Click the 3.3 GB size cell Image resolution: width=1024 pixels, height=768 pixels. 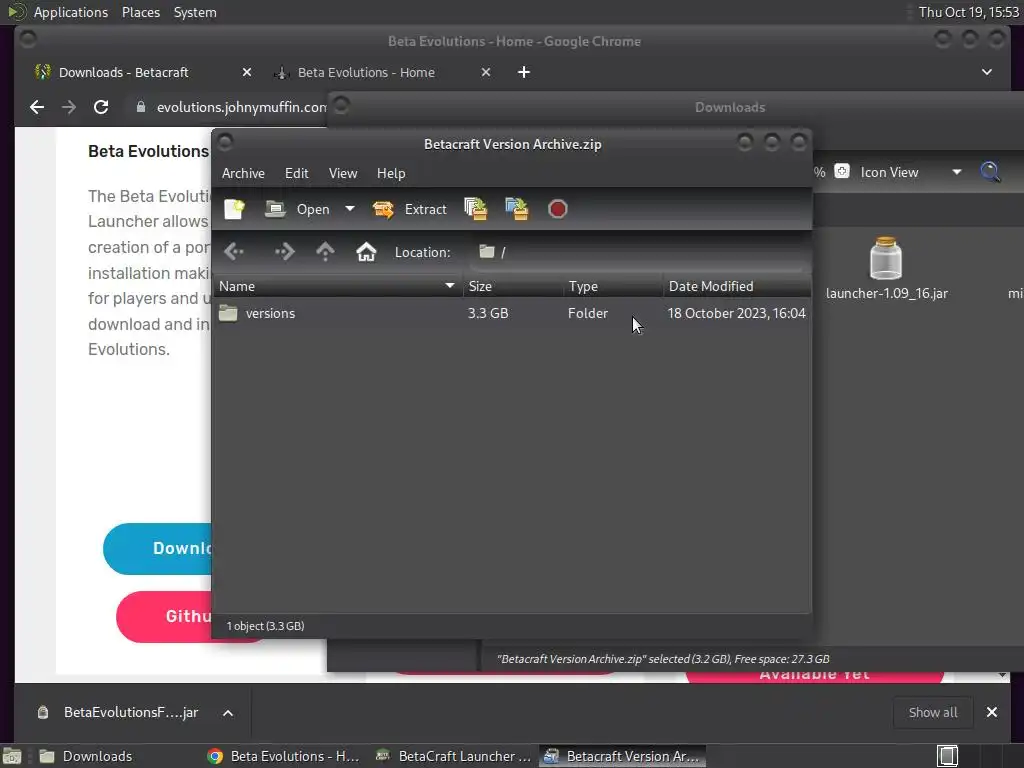point(488,313)
